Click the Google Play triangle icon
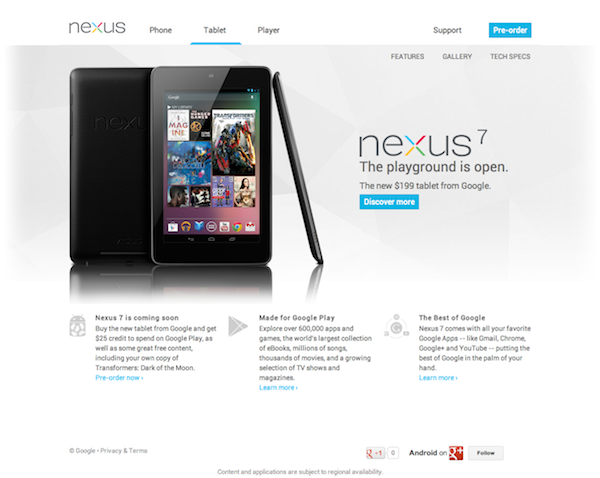The height and width of the screenshot is (478, 600). click(x=238, y=326)
